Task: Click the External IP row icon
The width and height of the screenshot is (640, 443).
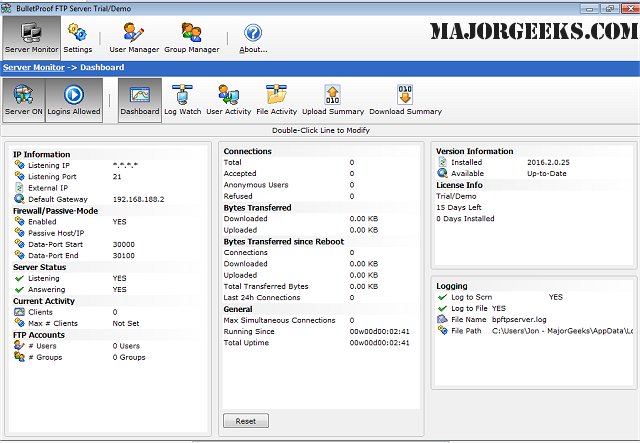Action: pyautogui.click(x=19, y=188)
